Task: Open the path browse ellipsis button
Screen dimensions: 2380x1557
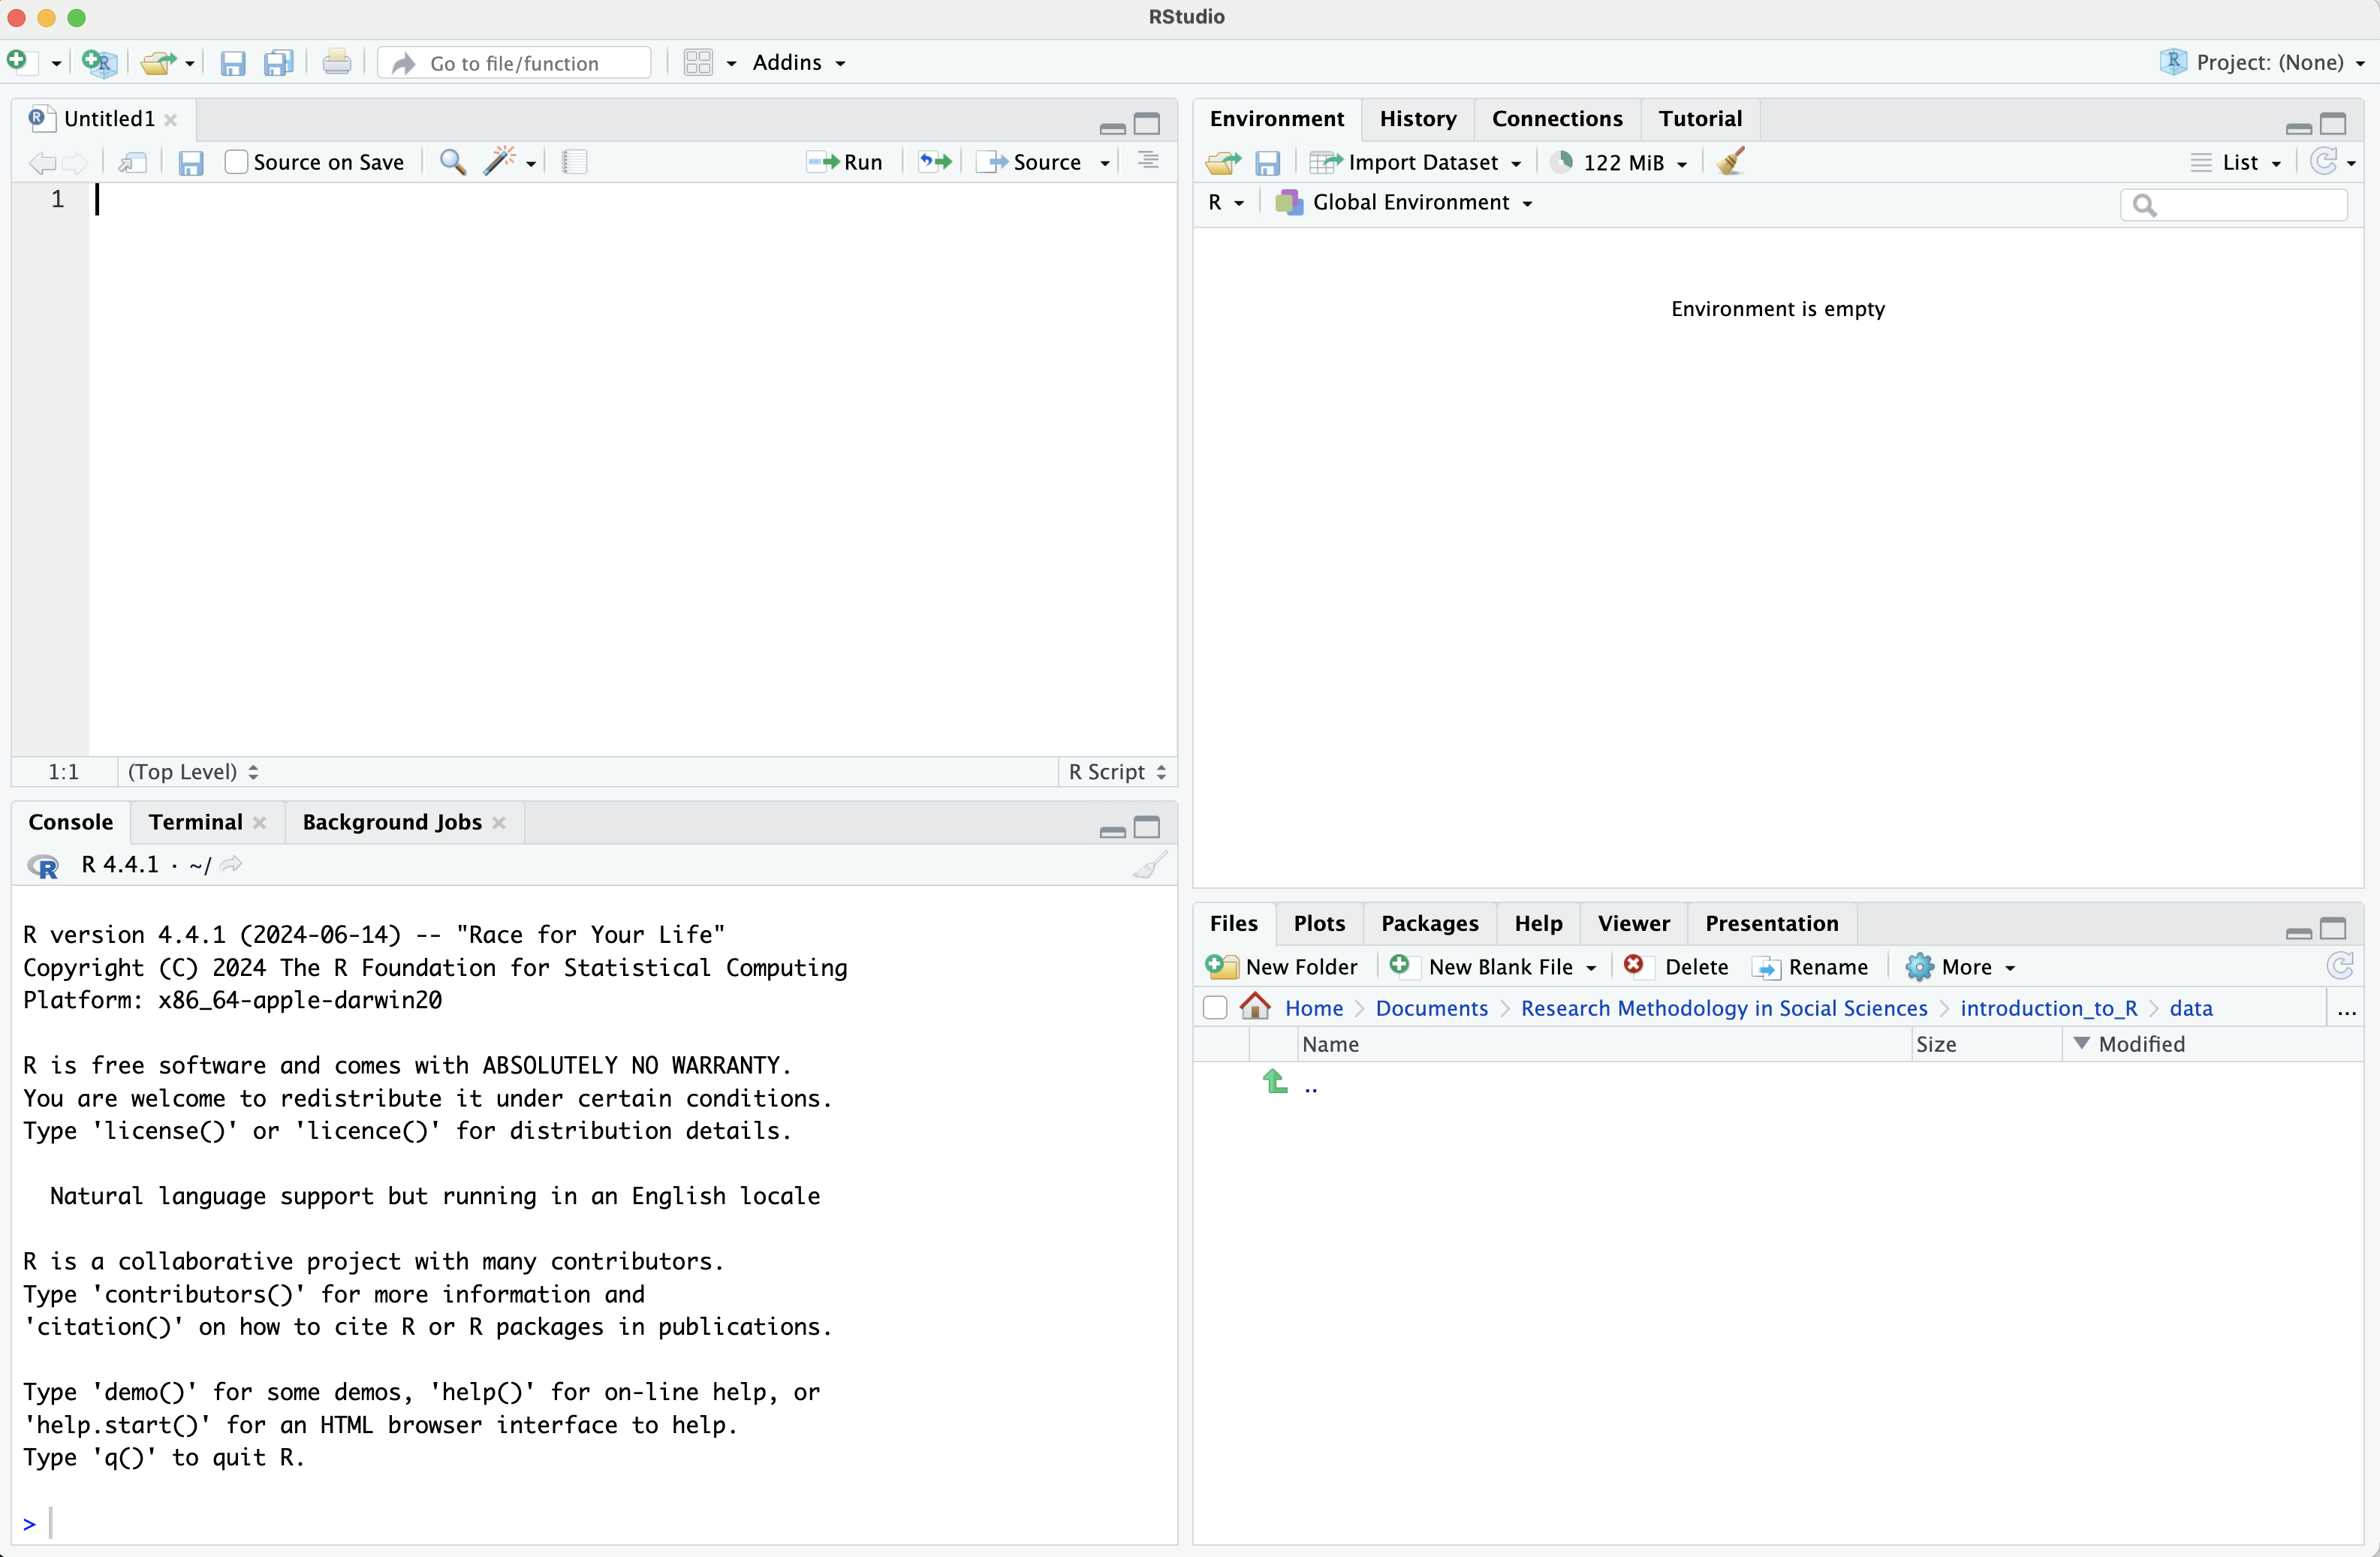Action: (2347, 1010)
